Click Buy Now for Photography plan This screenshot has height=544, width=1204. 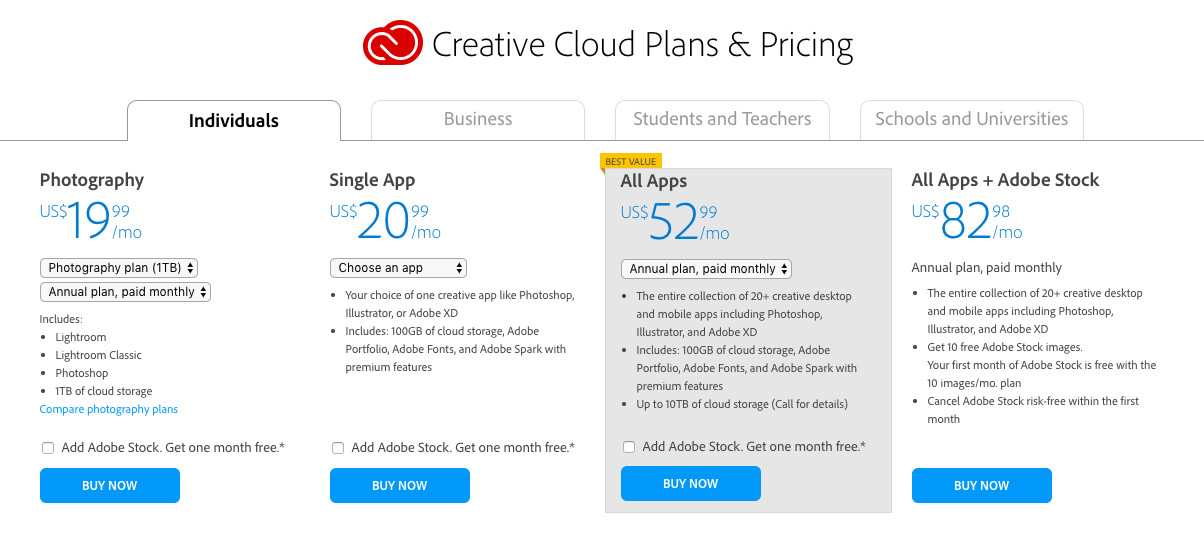[x=110, y=485]
